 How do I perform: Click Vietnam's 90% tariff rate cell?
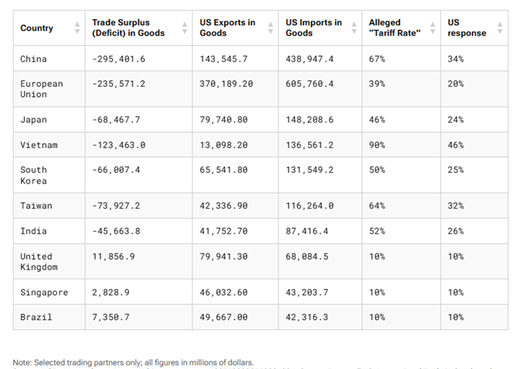(x=401, y=145)
